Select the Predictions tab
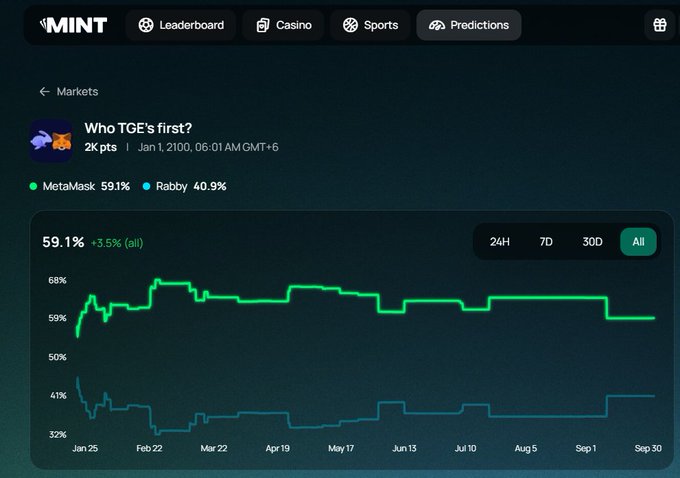The image size is (680, 478). (469, 25)
